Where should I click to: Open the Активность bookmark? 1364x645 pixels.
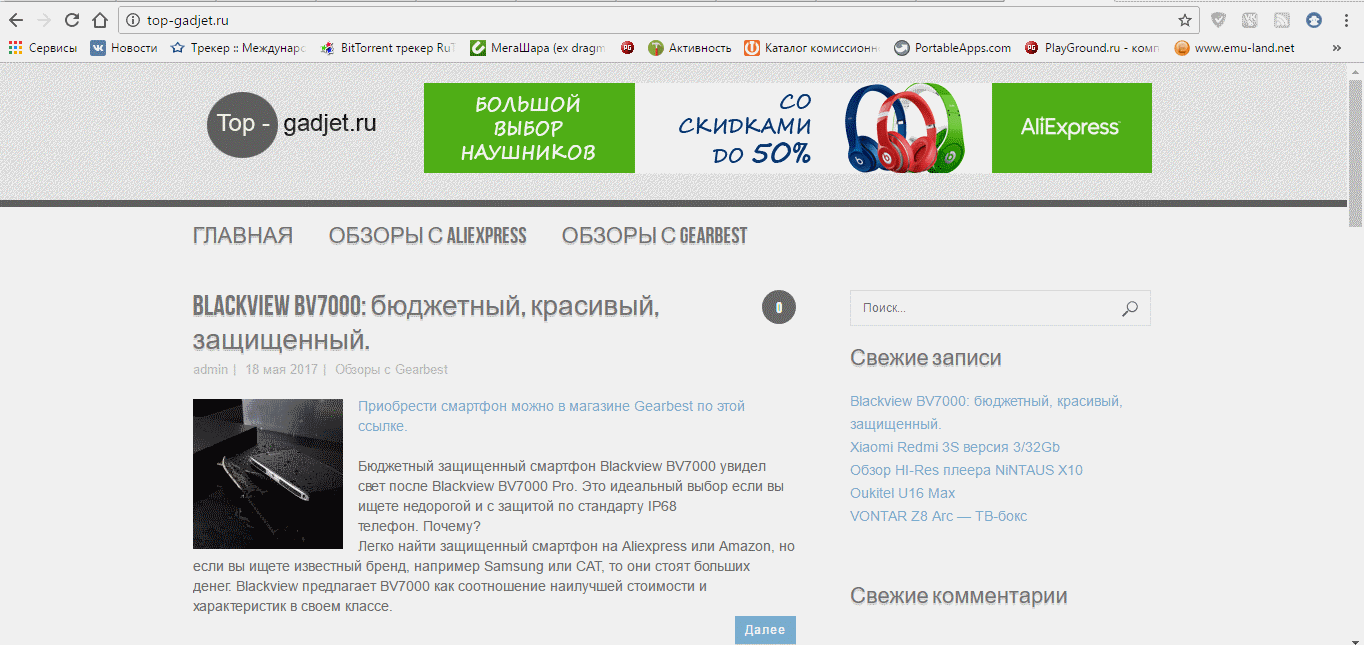690,47
